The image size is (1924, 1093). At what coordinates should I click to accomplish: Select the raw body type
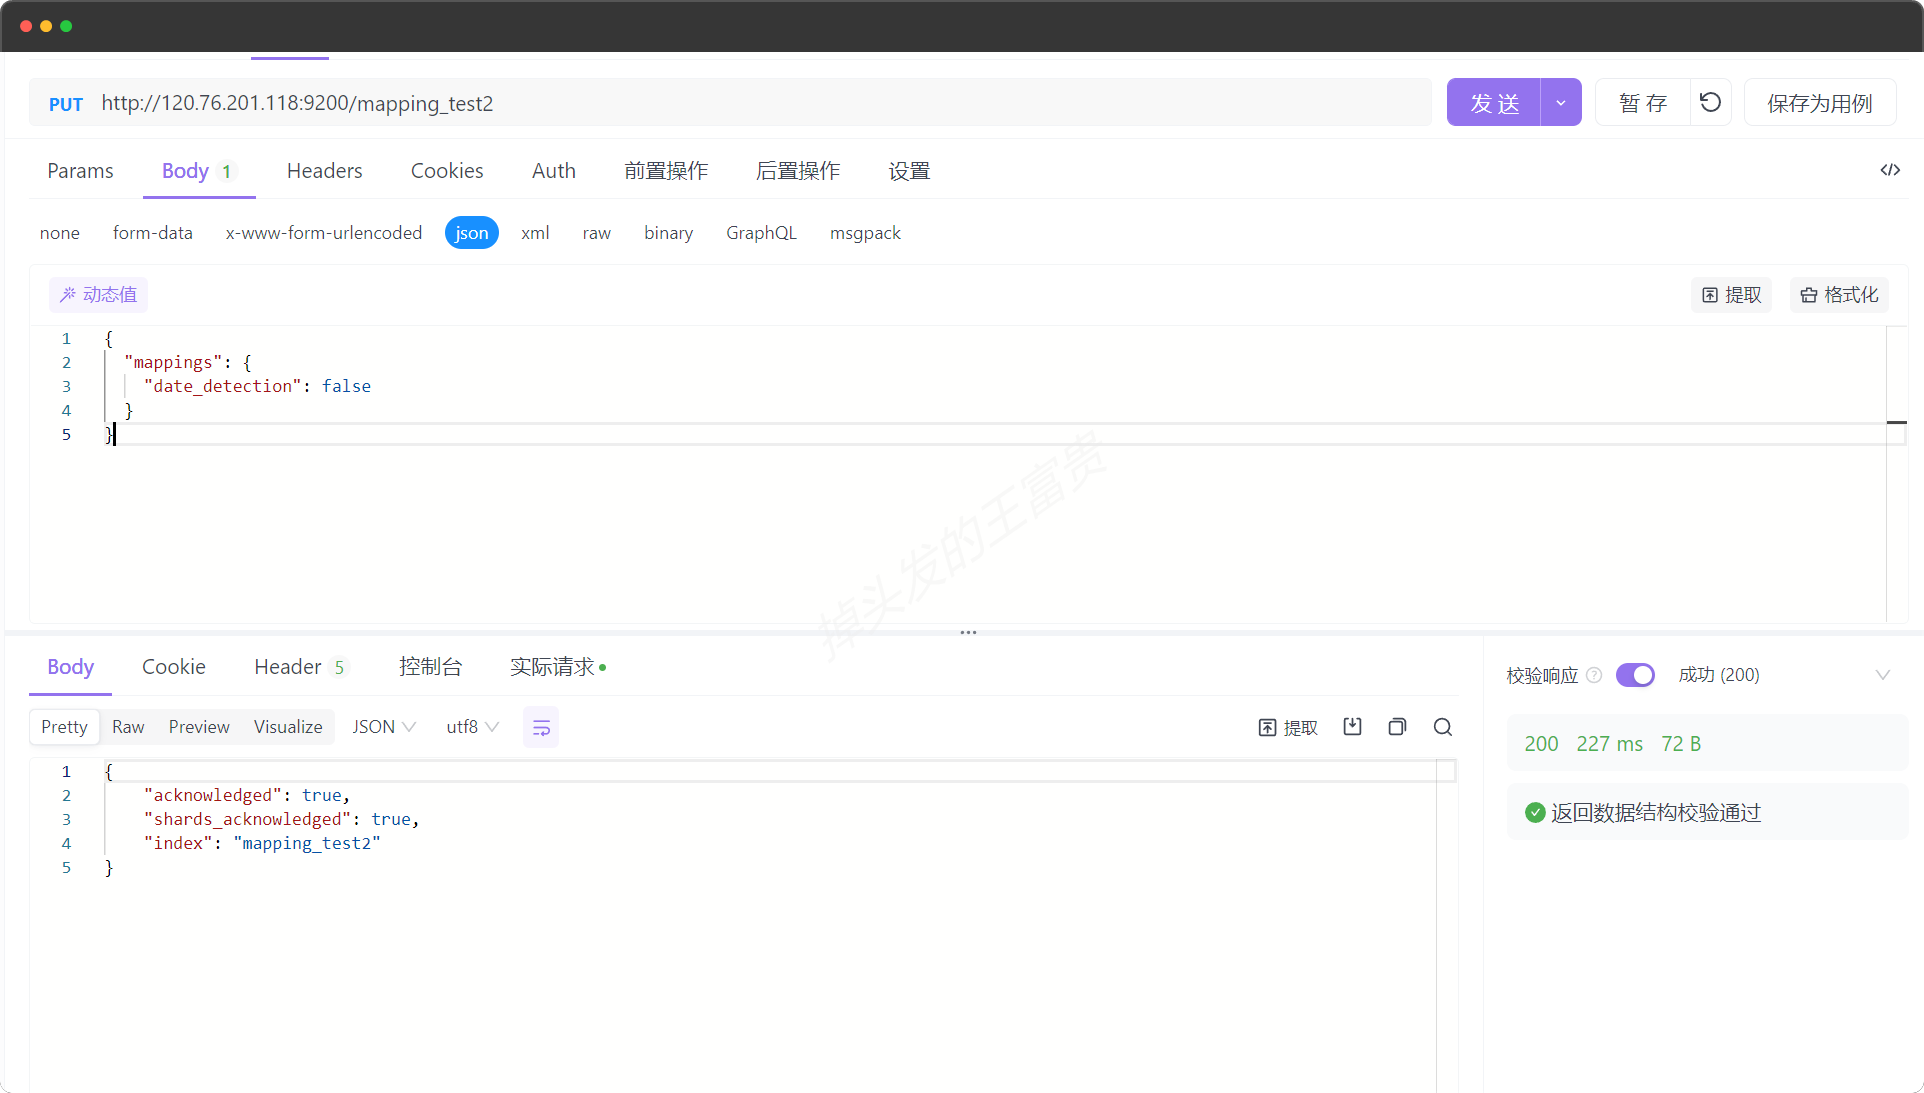pos(597,233)
